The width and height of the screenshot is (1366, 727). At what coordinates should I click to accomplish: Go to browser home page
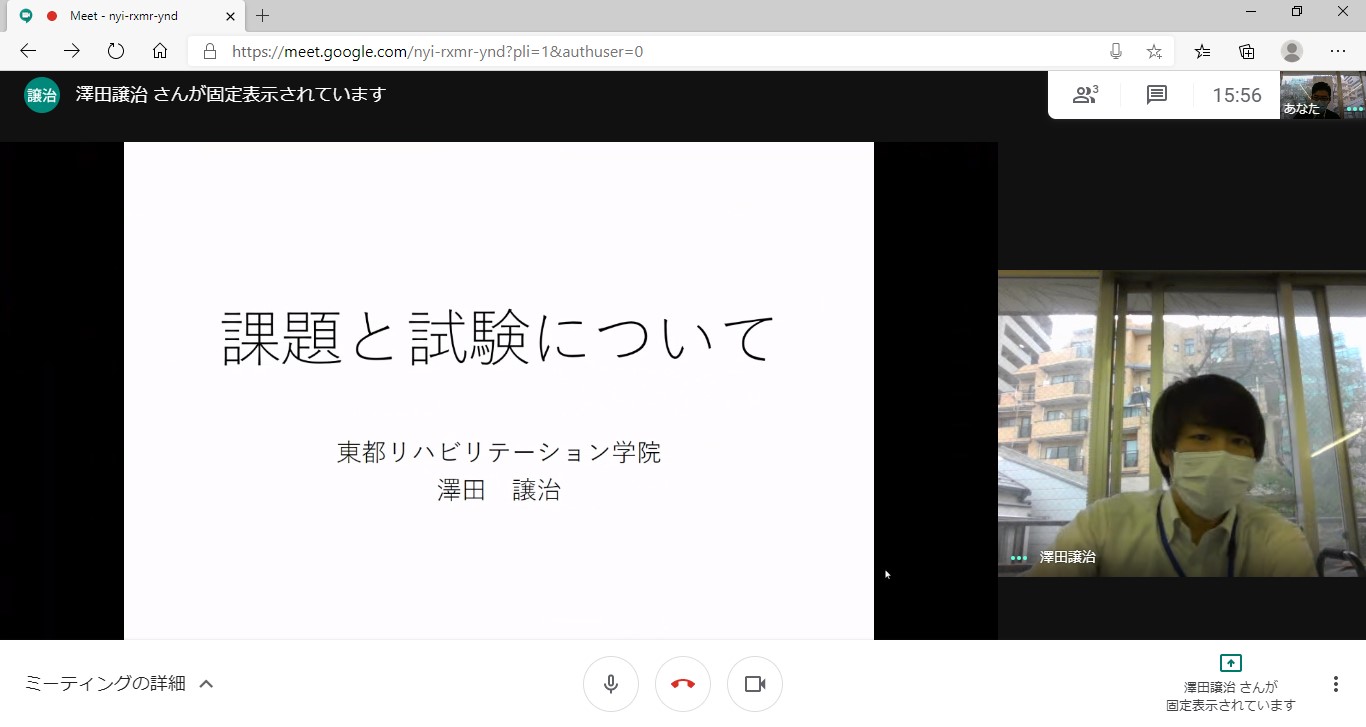(160, 51)
